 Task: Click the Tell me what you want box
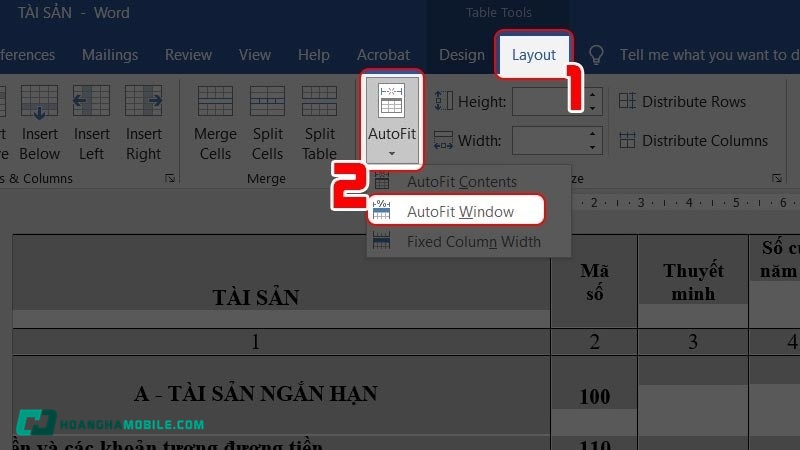pos(709,55)
